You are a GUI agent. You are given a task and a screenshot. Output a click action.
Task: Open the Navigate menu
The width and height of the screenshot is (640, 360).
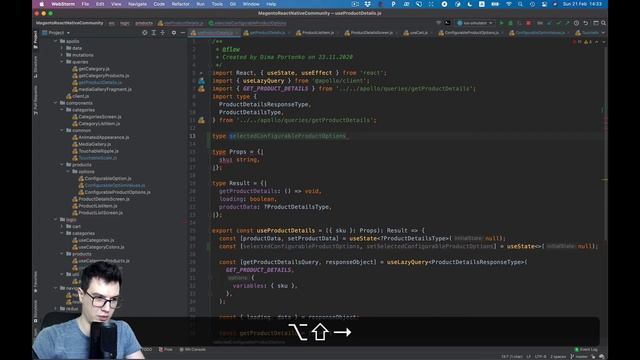coord(137,4)
